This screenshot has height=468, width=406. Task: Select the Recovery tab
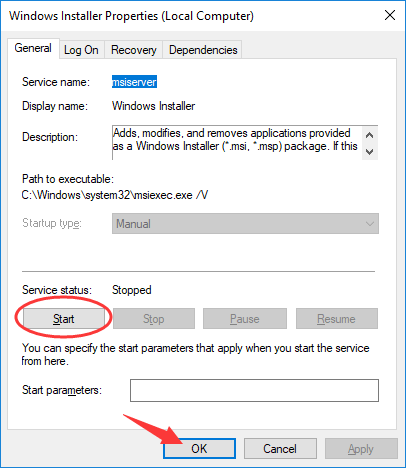[x=134, y=50]
